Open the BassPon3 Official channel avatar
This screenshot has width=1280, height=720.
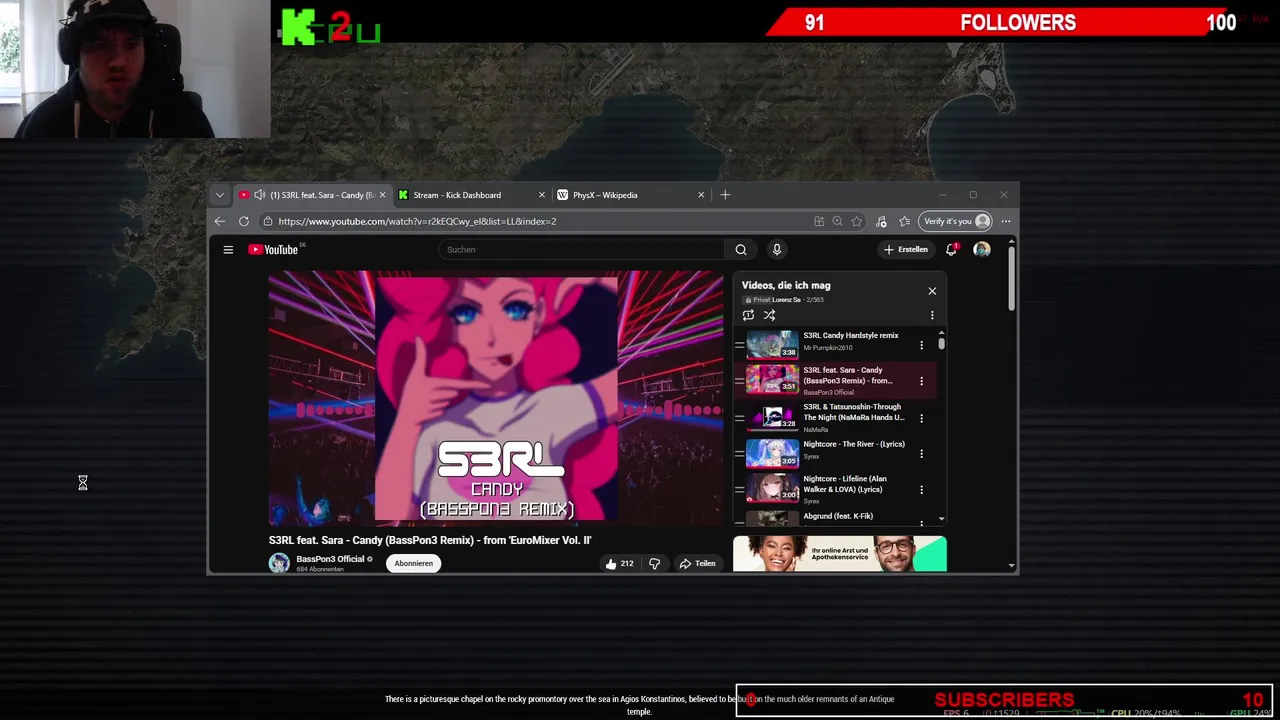[279, 563]
